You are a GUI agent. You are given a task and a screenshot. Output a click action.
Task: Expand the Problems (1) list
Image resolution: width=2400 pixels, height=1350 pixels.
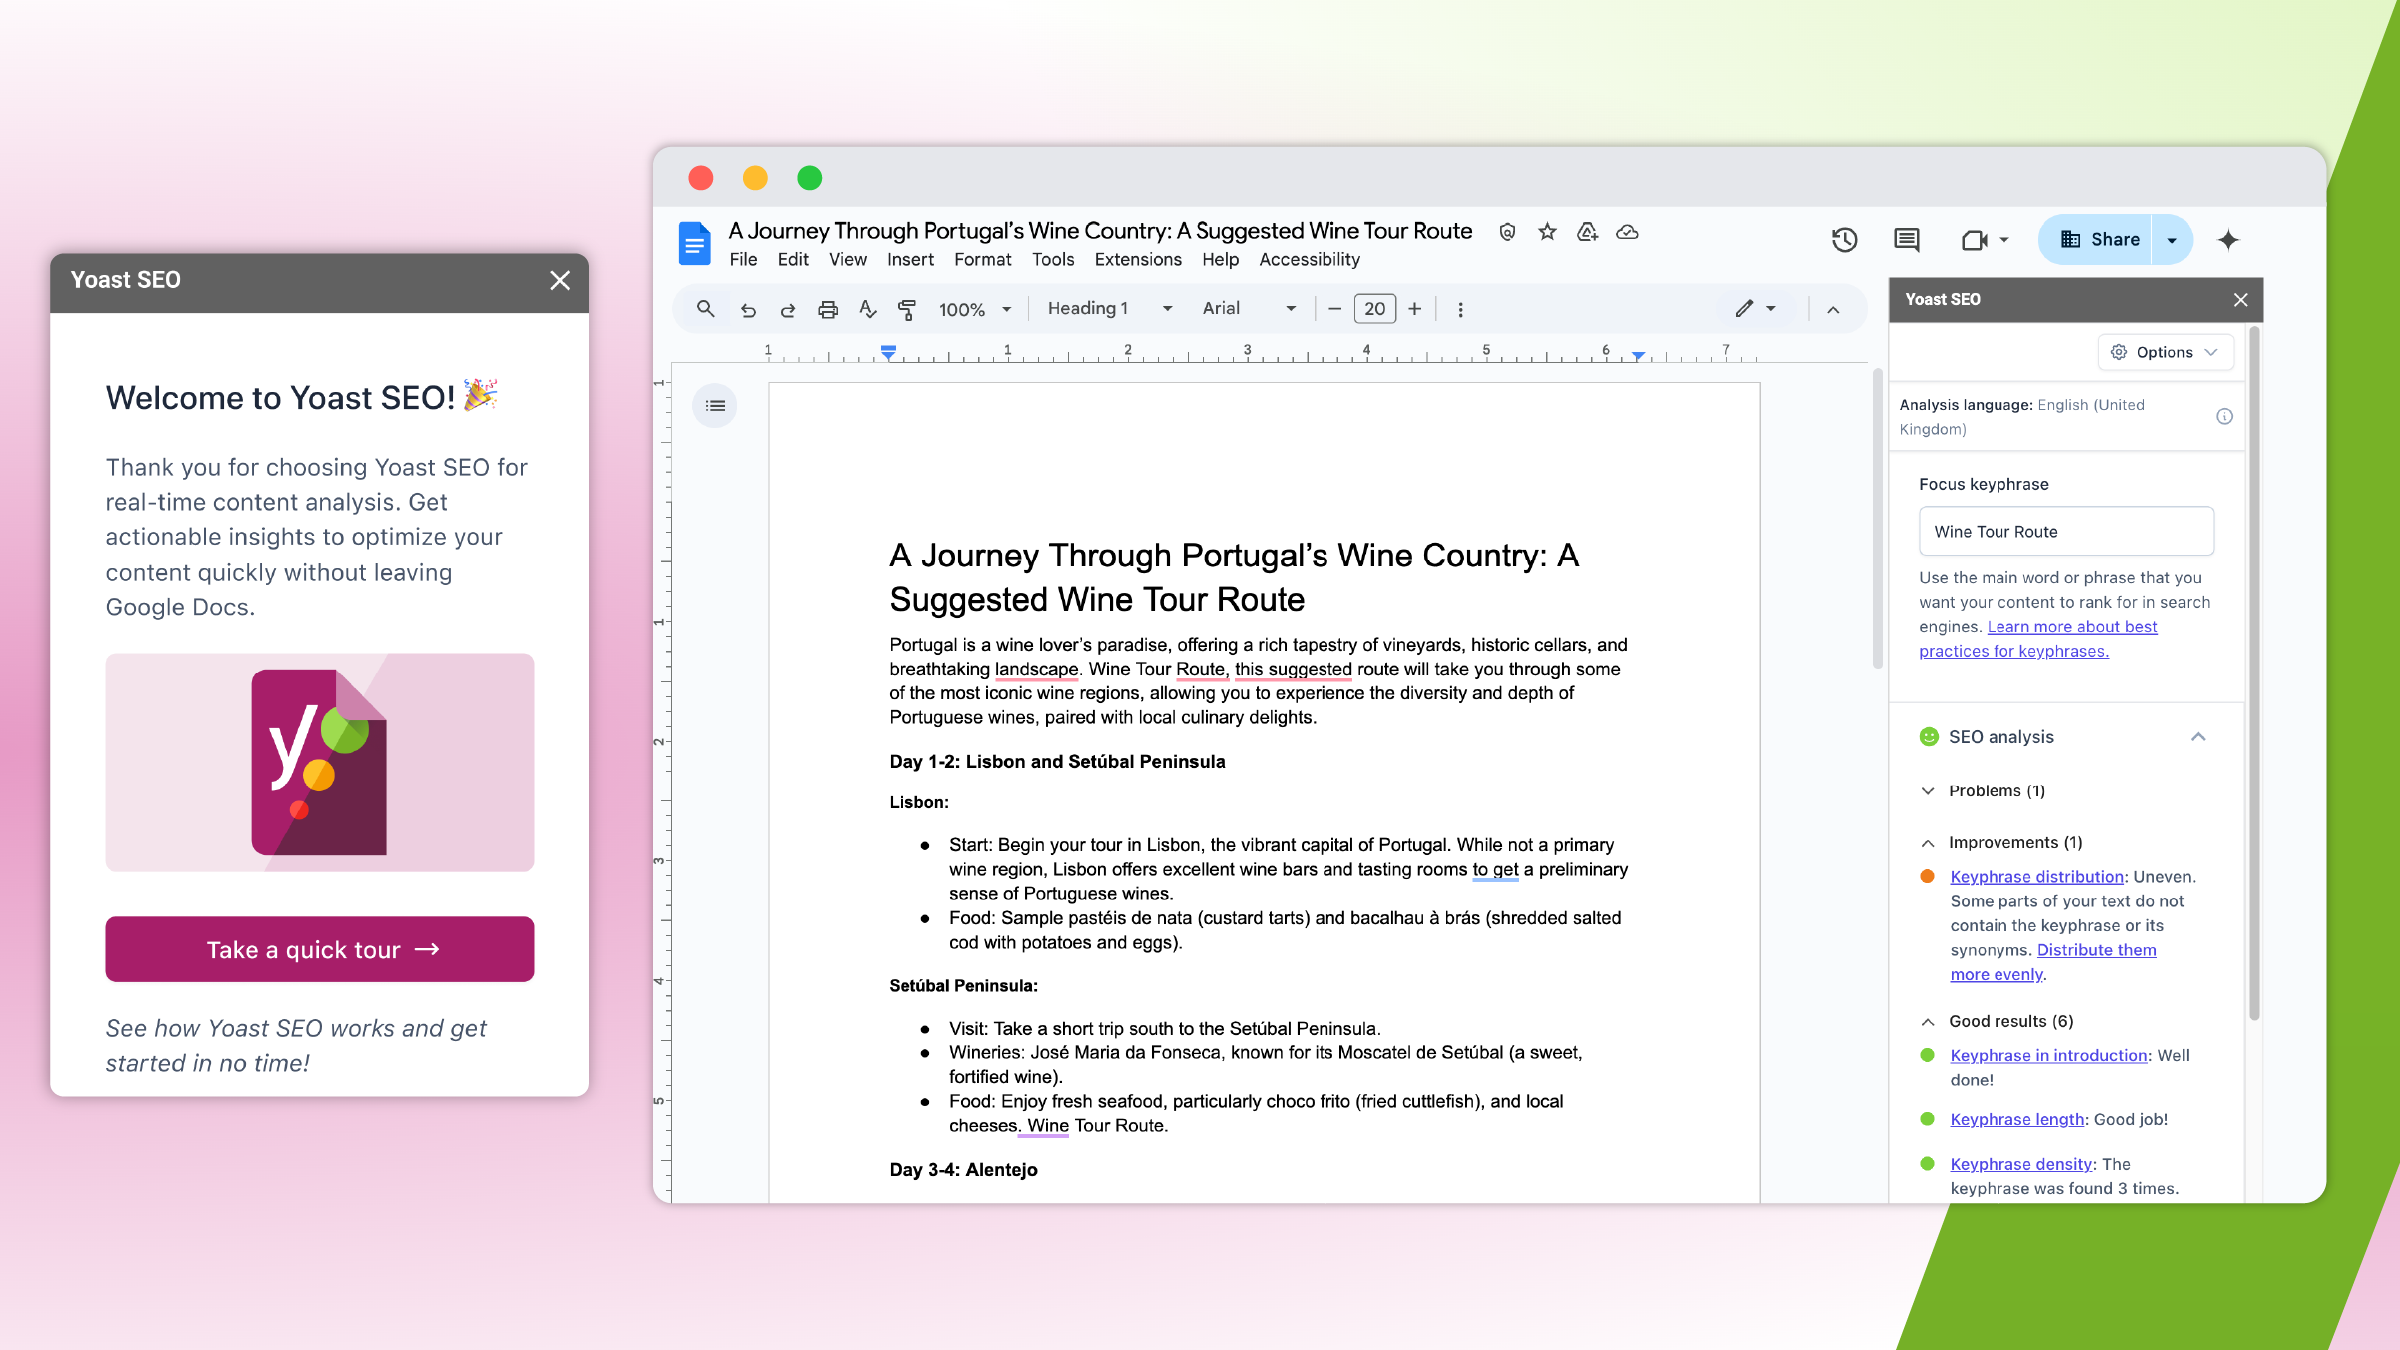coord(1928,791)
